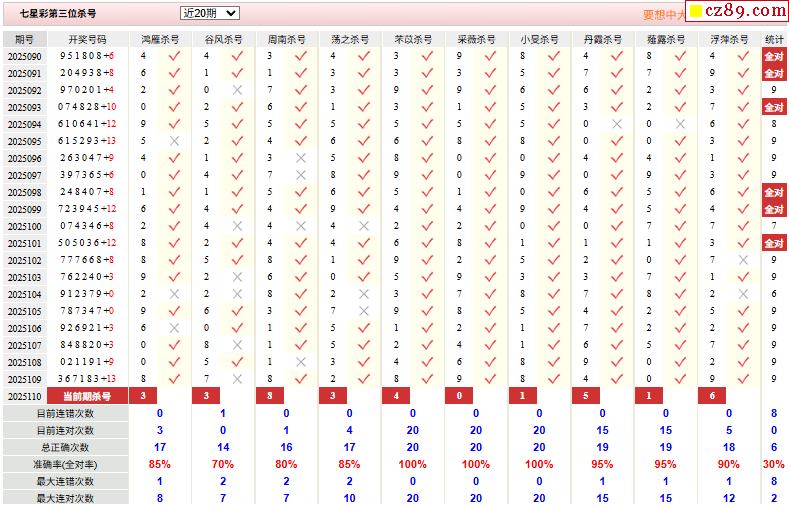Click gray X for 周南杀号 in row 2025096
The width and height of the screenshot is (789, 506).
(301, 158)
